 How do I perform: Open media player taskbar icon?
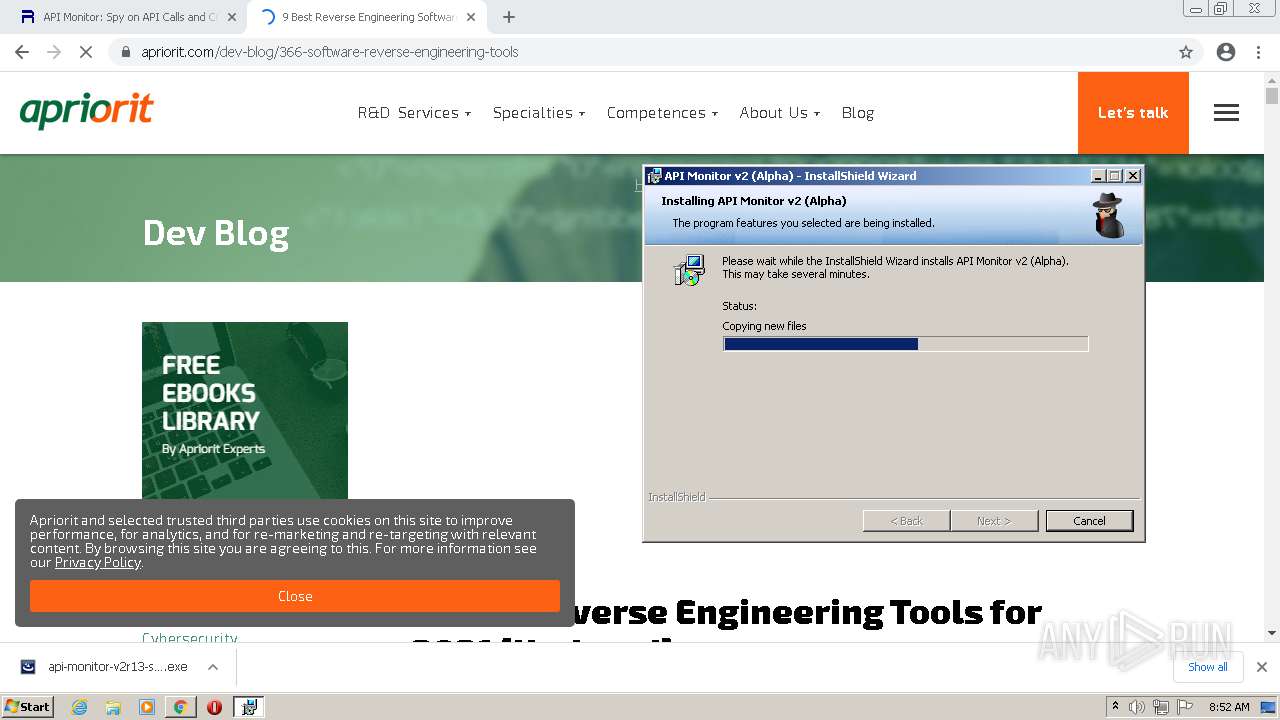tap(147, 707)
